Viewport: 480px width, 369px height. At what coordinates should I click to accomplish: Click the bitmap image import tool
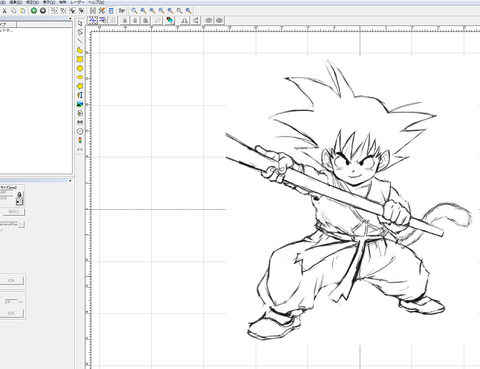80,104
